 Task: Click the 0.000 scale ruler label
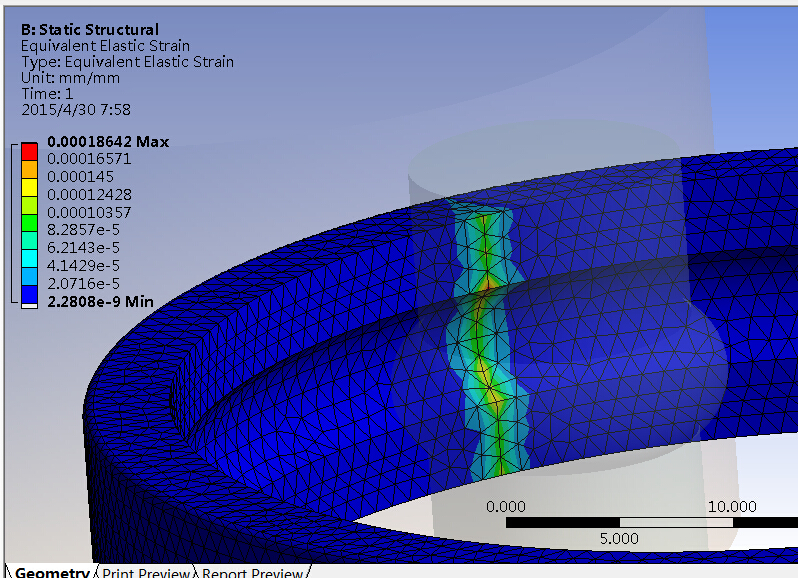coord(506,507)
